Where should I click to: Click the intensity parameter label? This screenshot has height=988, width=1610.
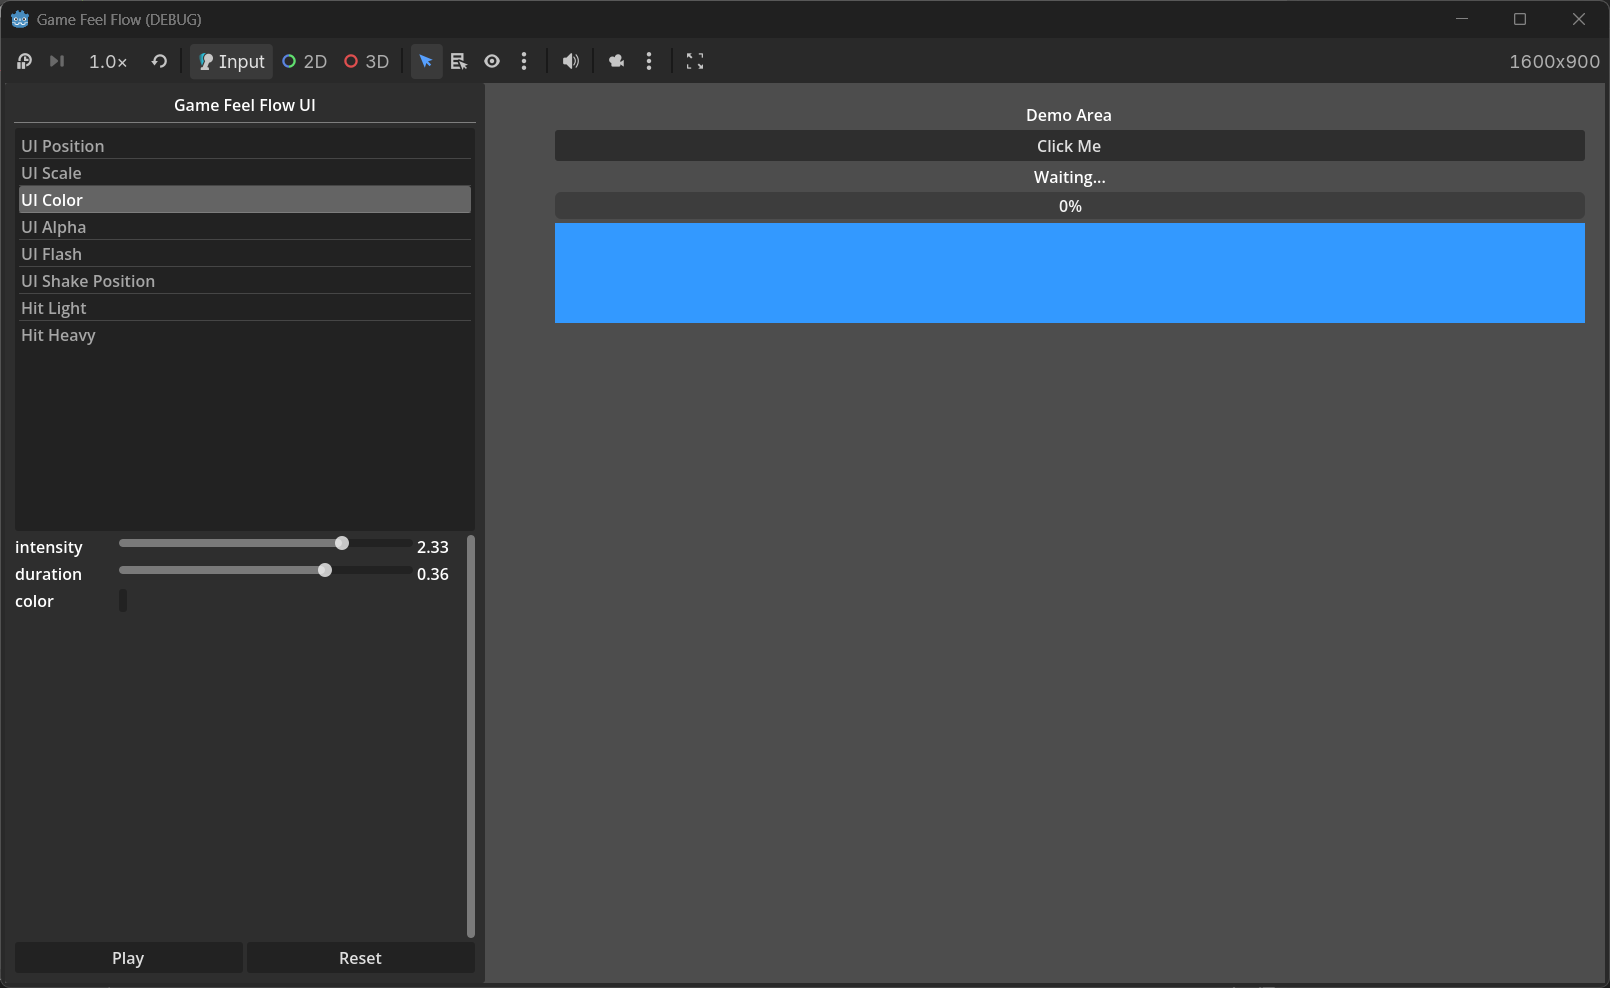point(49,547)
